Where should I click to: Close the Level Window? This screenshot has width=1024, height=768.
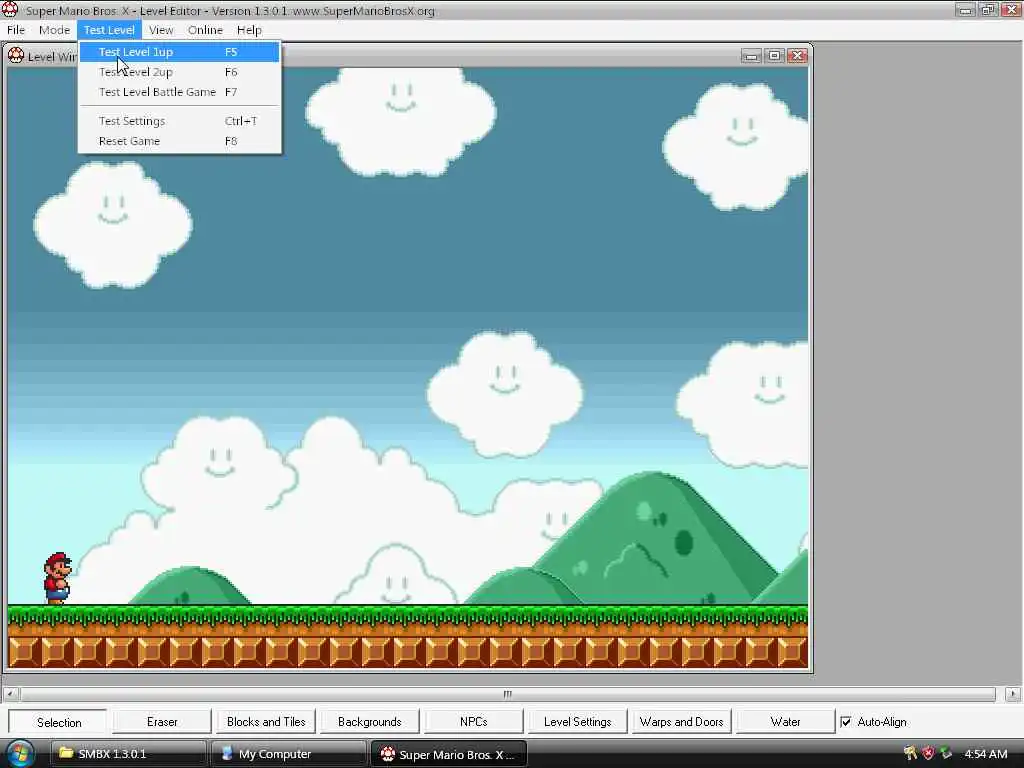(x=797, y=56)
